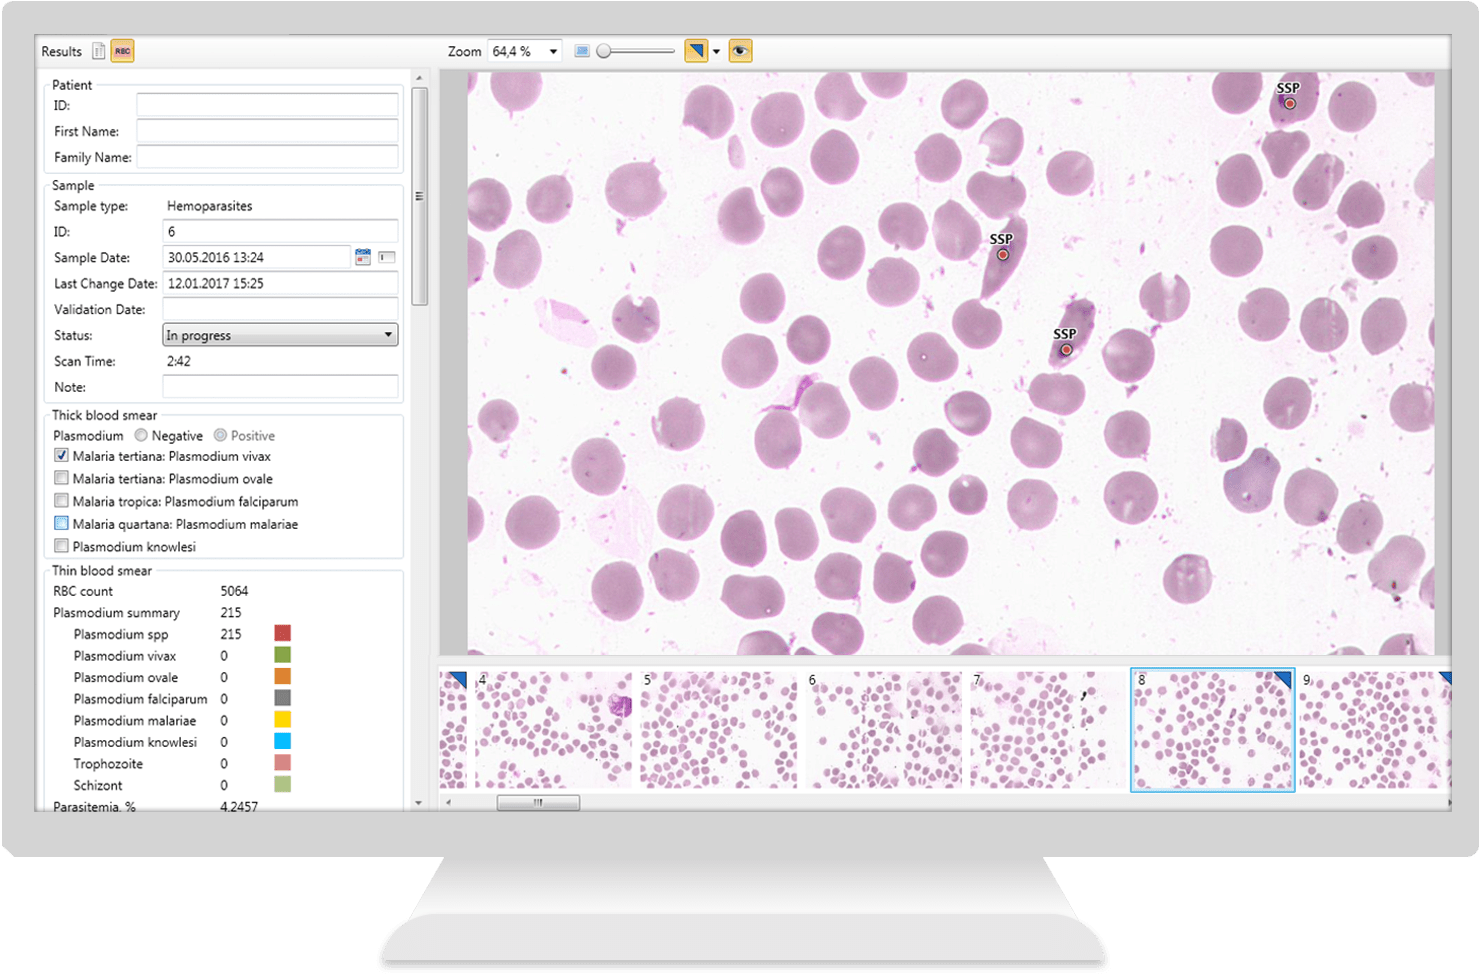
Task: Click the time field icon beside calendar
Action: click(387, 258)
